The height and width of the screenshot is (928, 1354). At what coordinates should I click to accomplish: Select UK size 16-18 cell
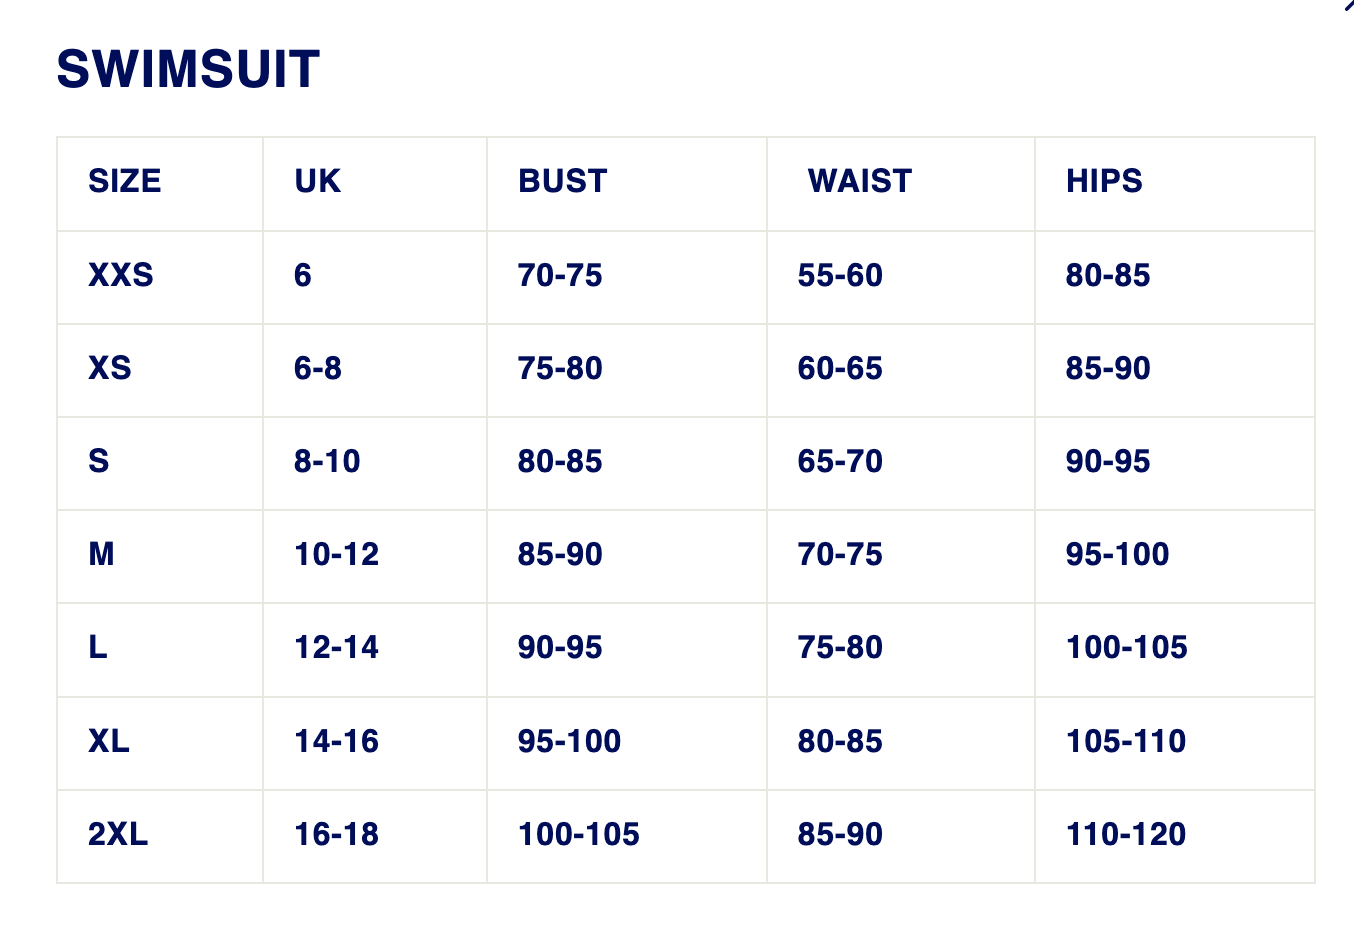336,834
